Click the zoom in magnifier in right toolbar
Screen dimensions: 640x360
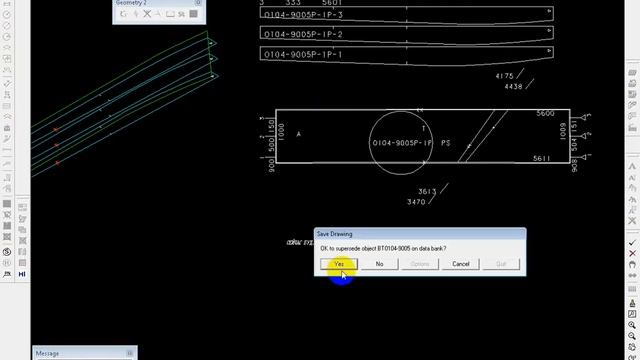(x=632, y=325)
